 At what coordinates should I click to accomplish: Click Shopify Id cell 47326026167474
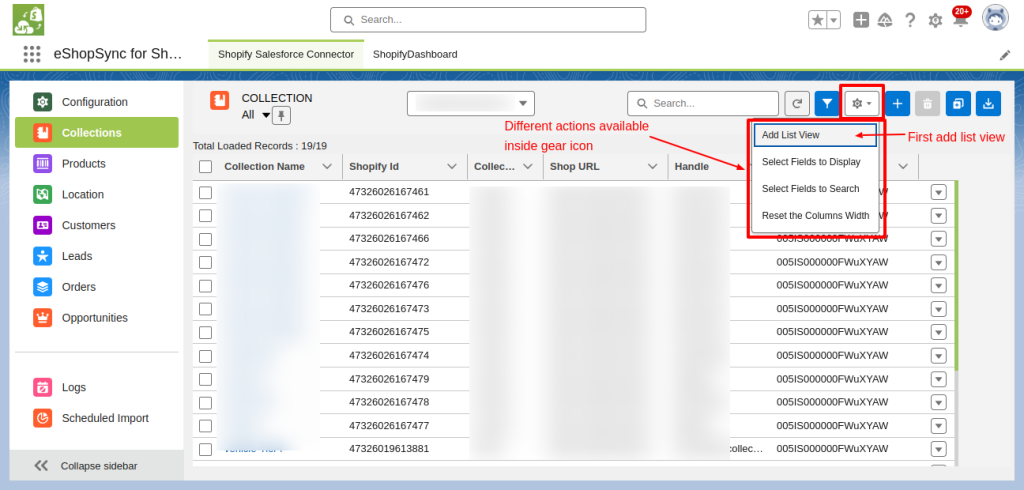389,355
